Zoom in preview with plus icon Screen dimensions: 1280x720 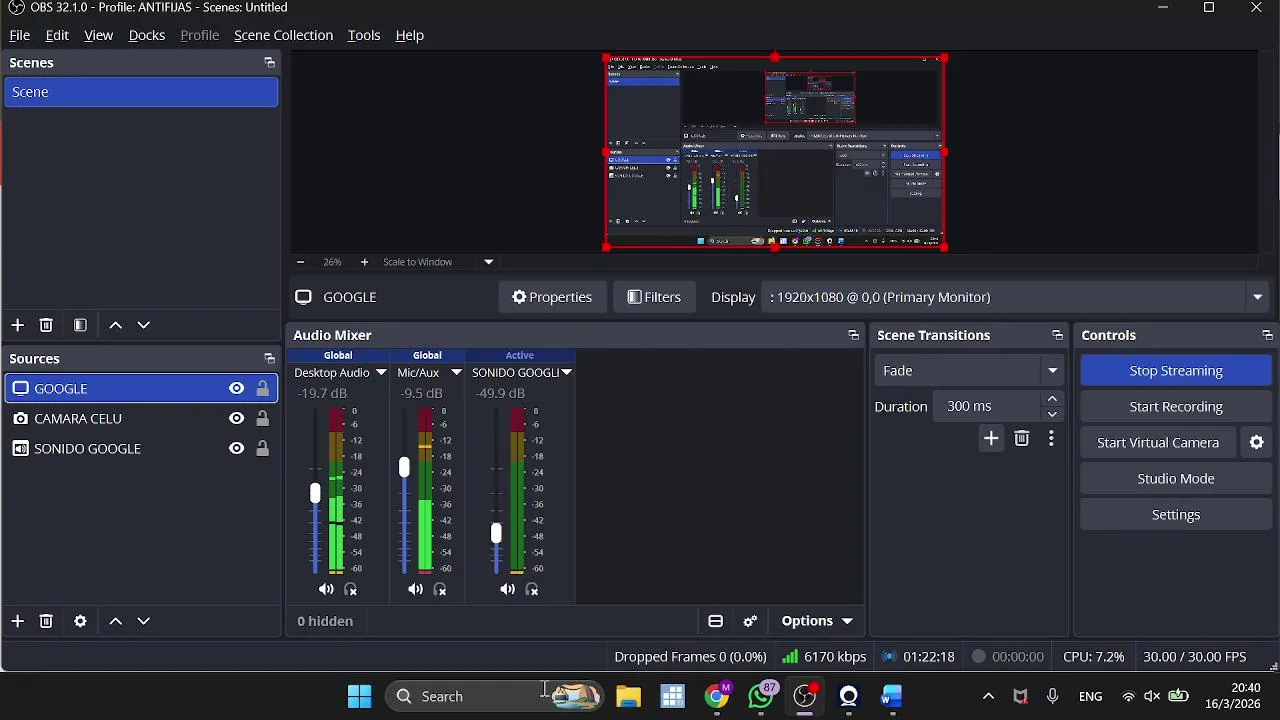point(364,262)
